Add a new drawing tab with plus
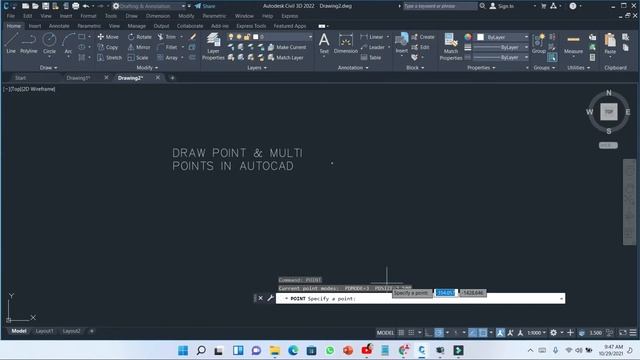The image size is (640, 360). 172,78
